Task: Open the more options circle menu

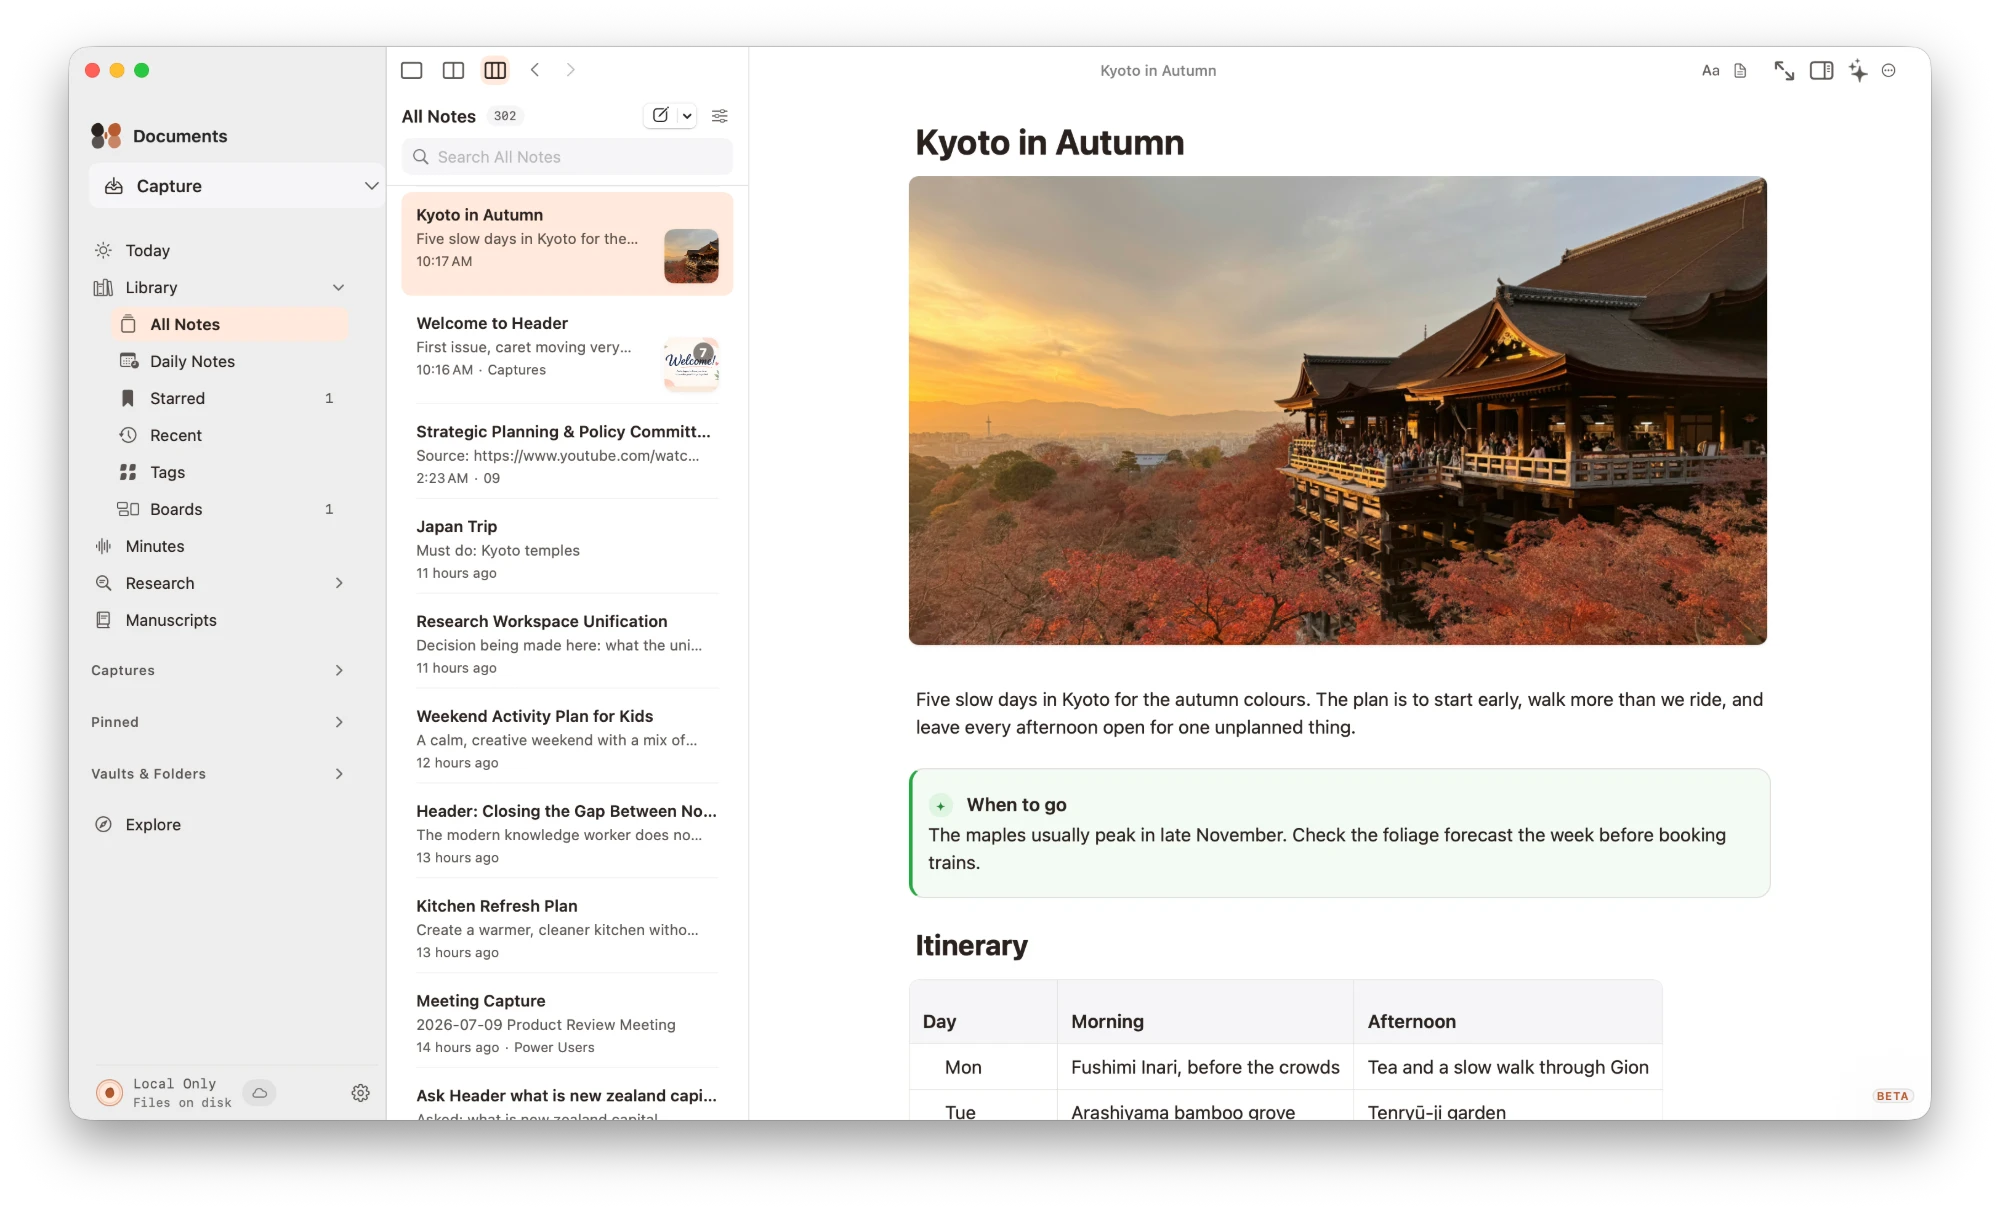Action: click(1889, 71)
